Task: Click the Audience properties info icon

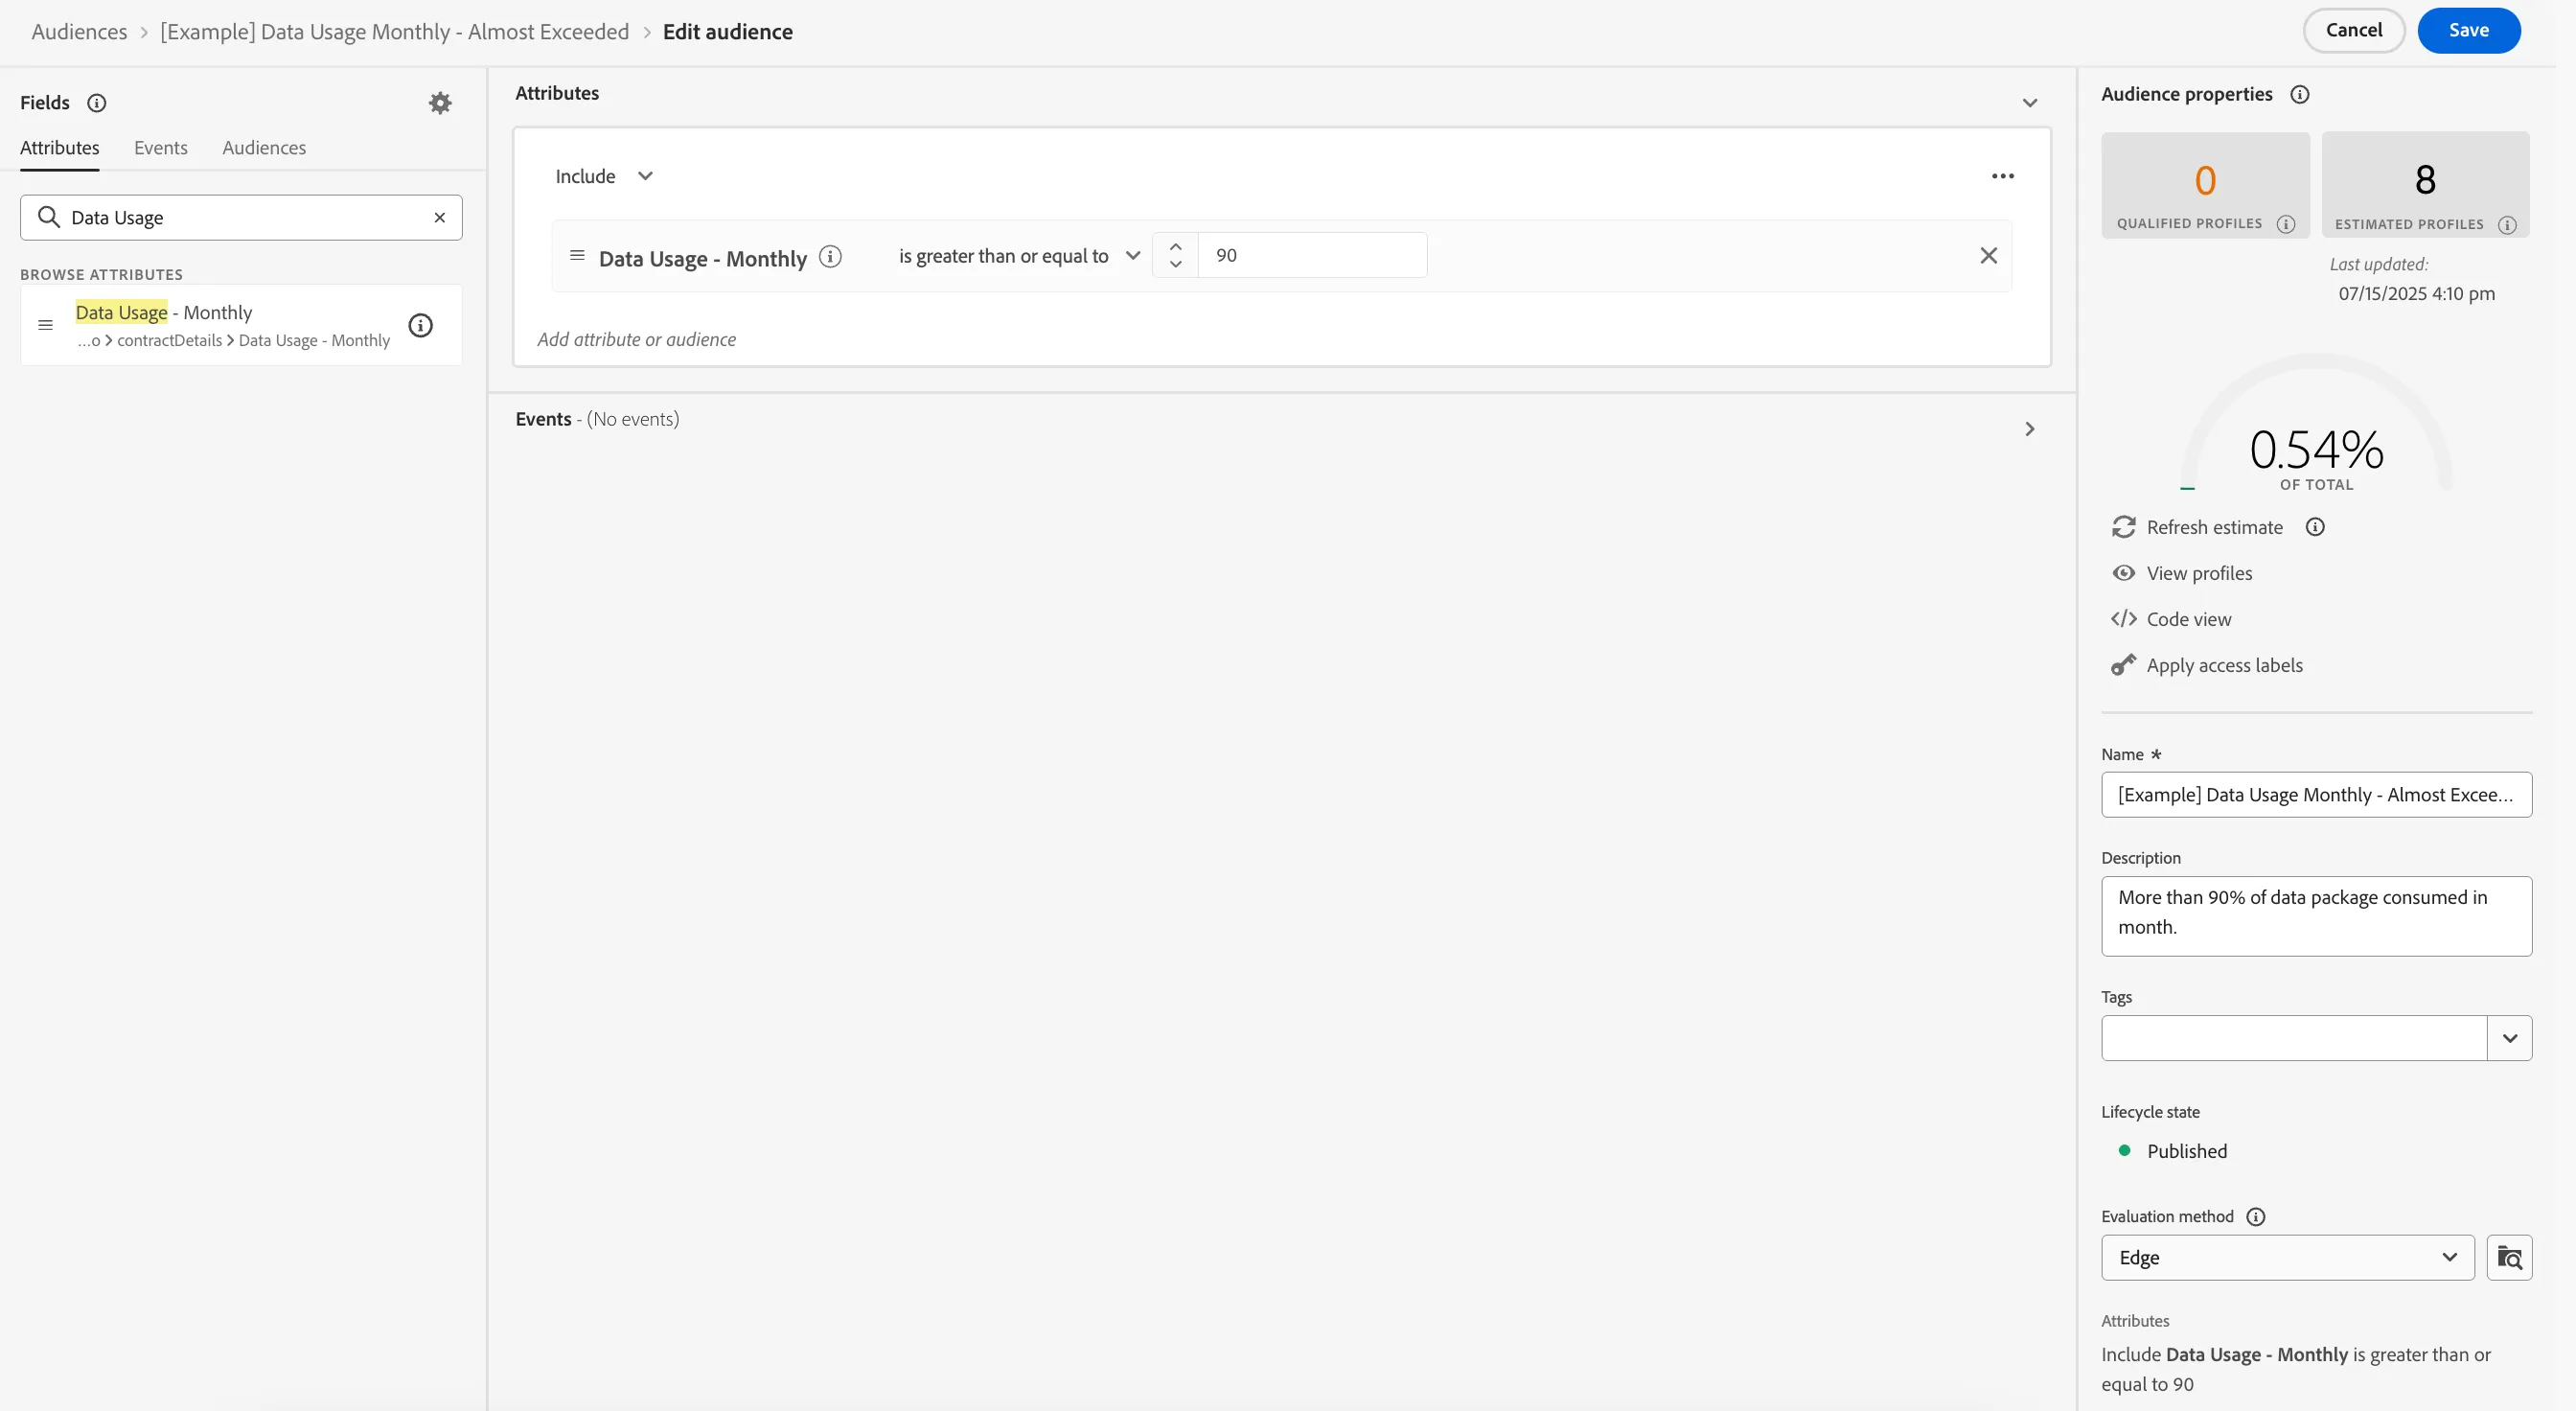Action: 2300,94
